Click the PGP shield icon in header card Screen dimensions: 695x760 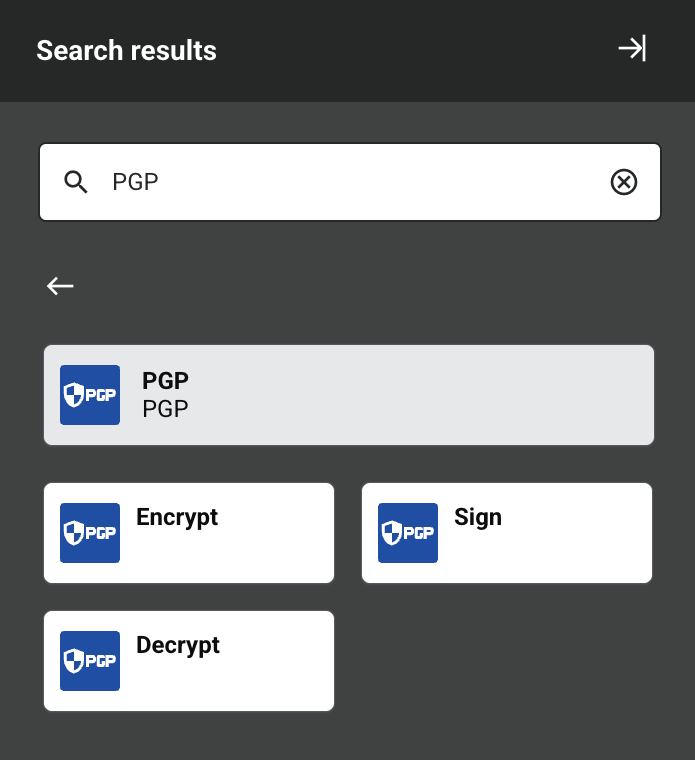pyautogui.click(x=90, y=395)
